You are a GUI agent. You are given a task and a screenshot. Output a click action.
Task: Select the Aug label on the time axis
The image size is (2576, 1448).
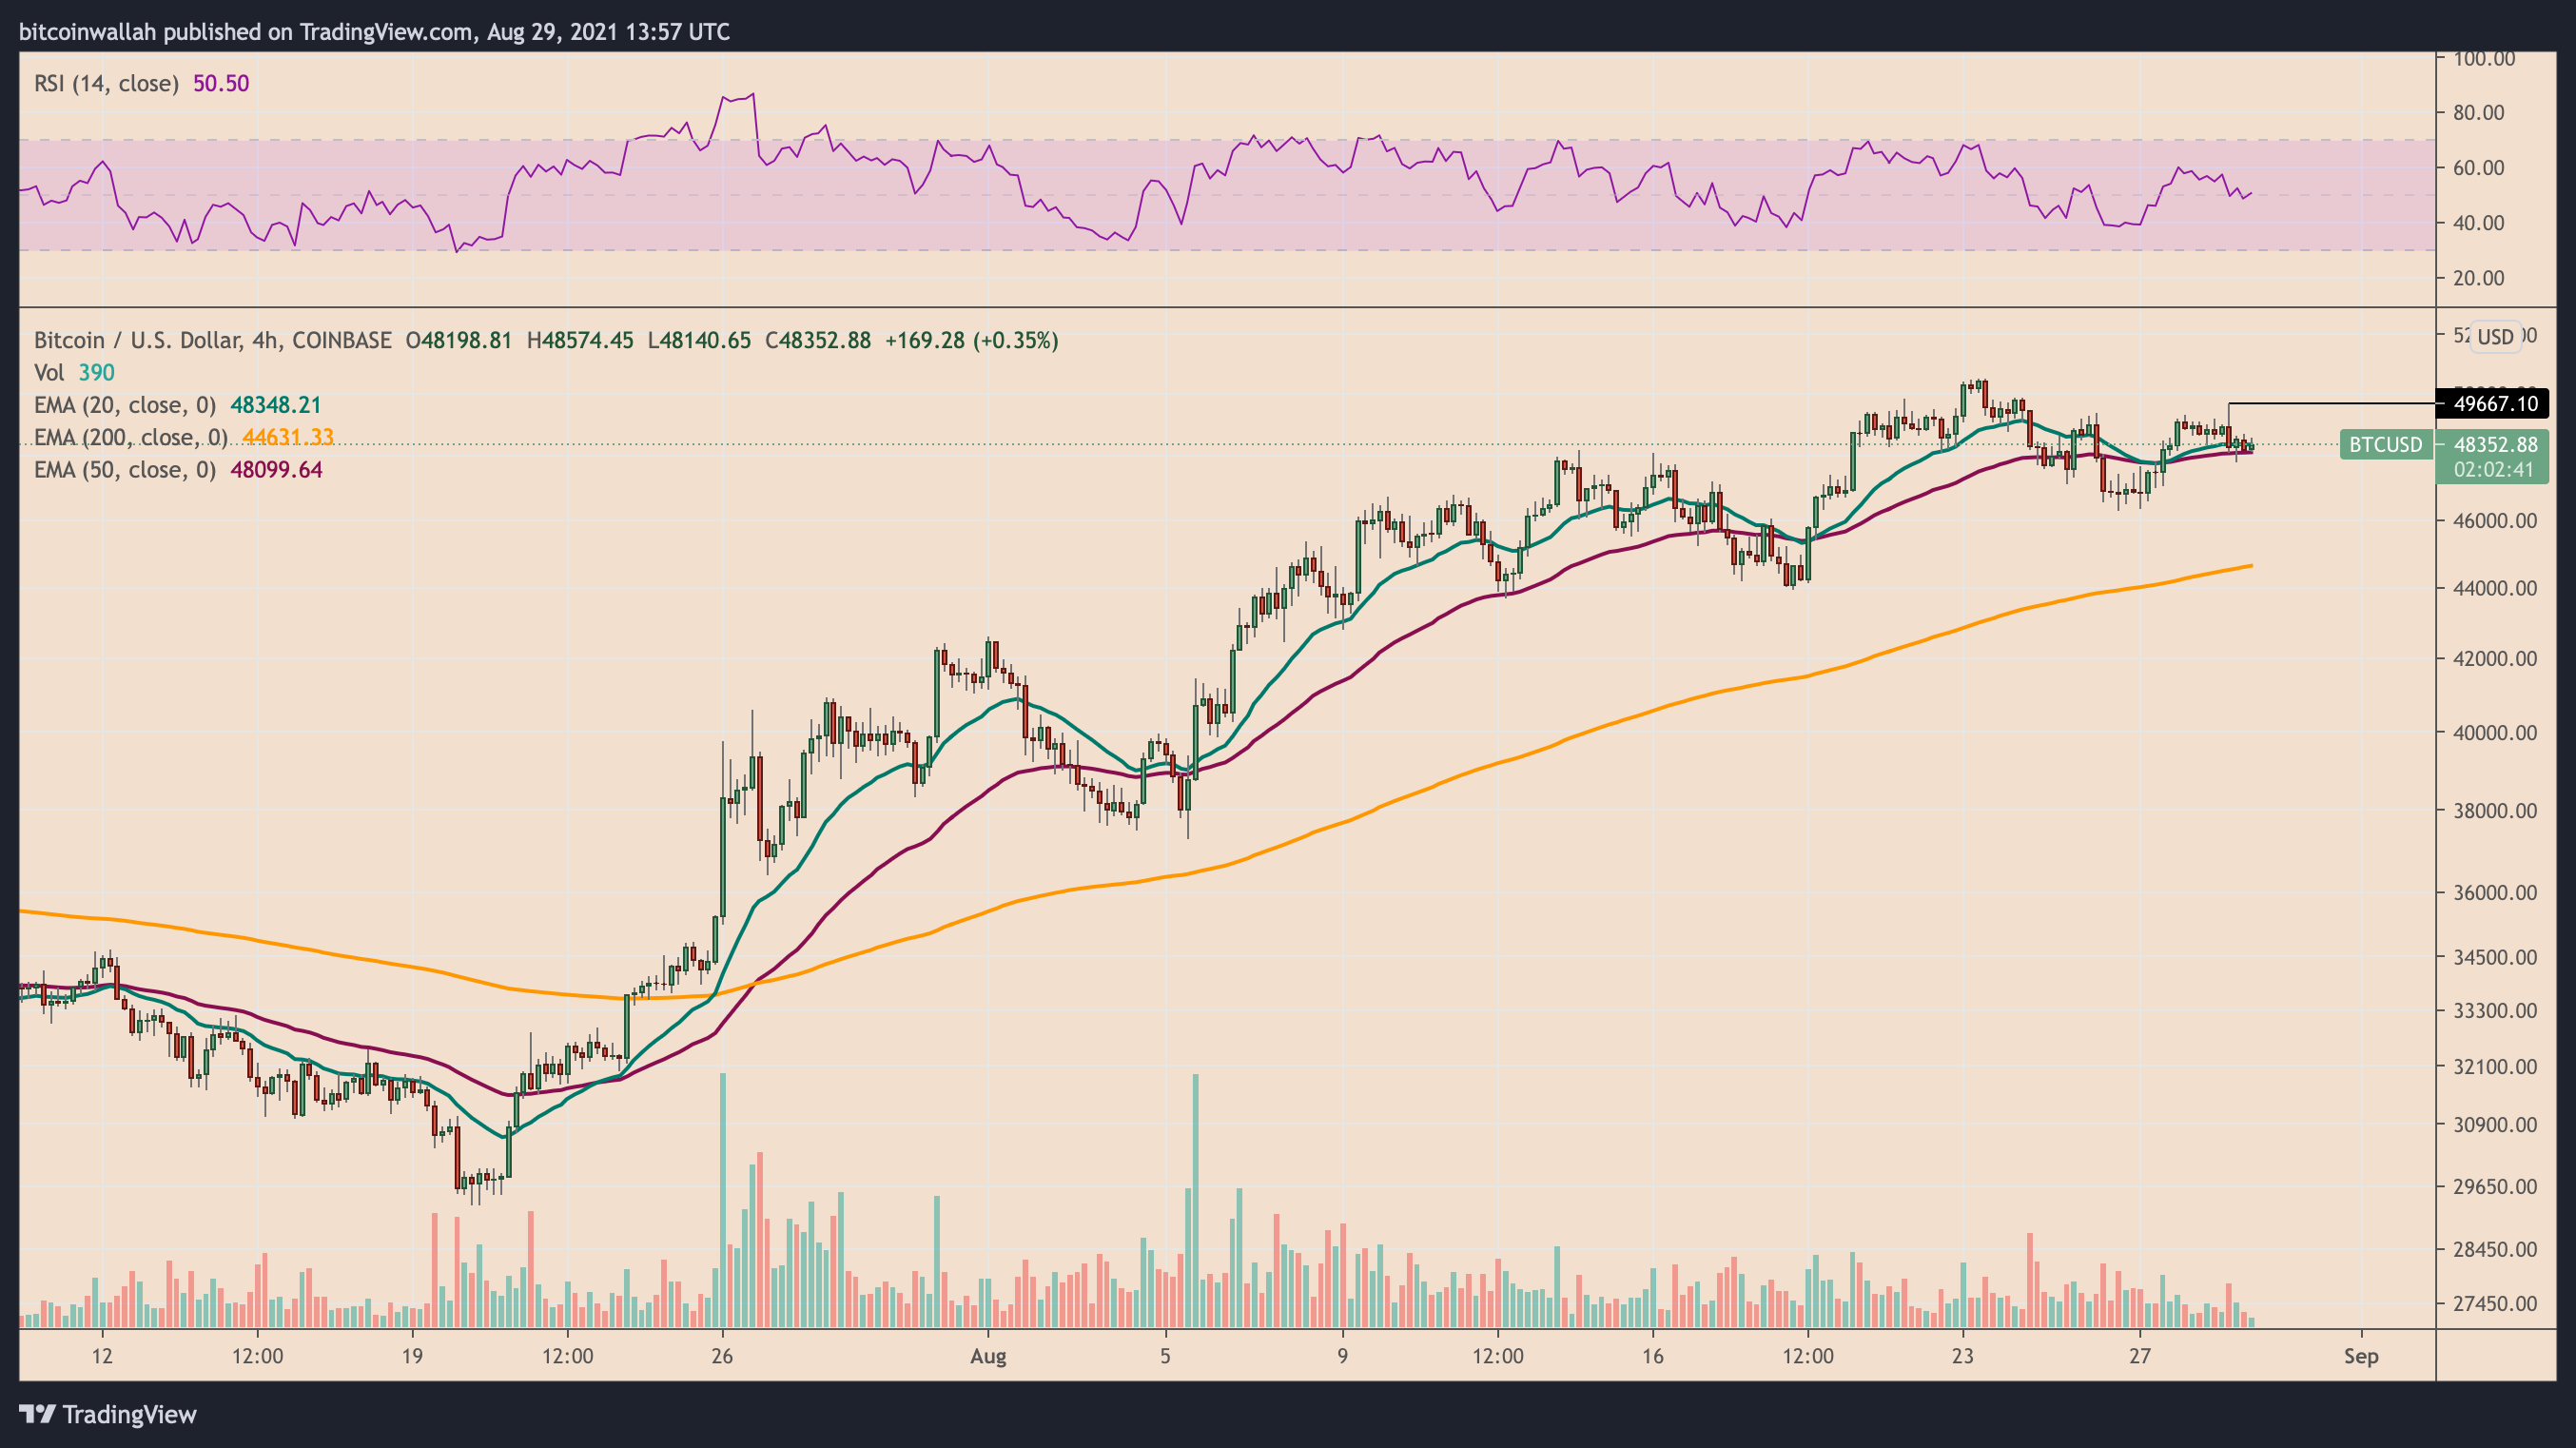[x=989, y=1357]
